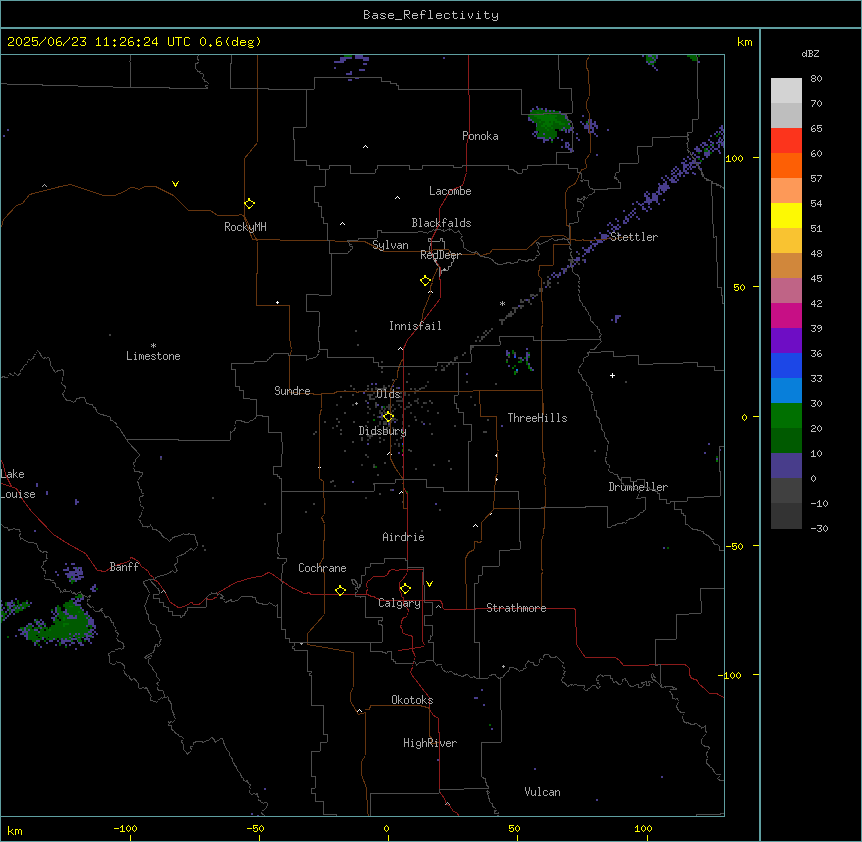This screenshot has height=842, width=862.
Task: Pick the light gray 80 dBZ swatch
Action: point(786,90)
